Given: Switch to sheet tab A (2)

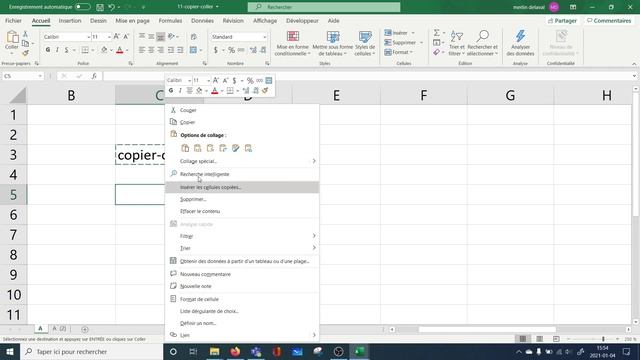Looking at the screenshot, I should pos(60,329).
